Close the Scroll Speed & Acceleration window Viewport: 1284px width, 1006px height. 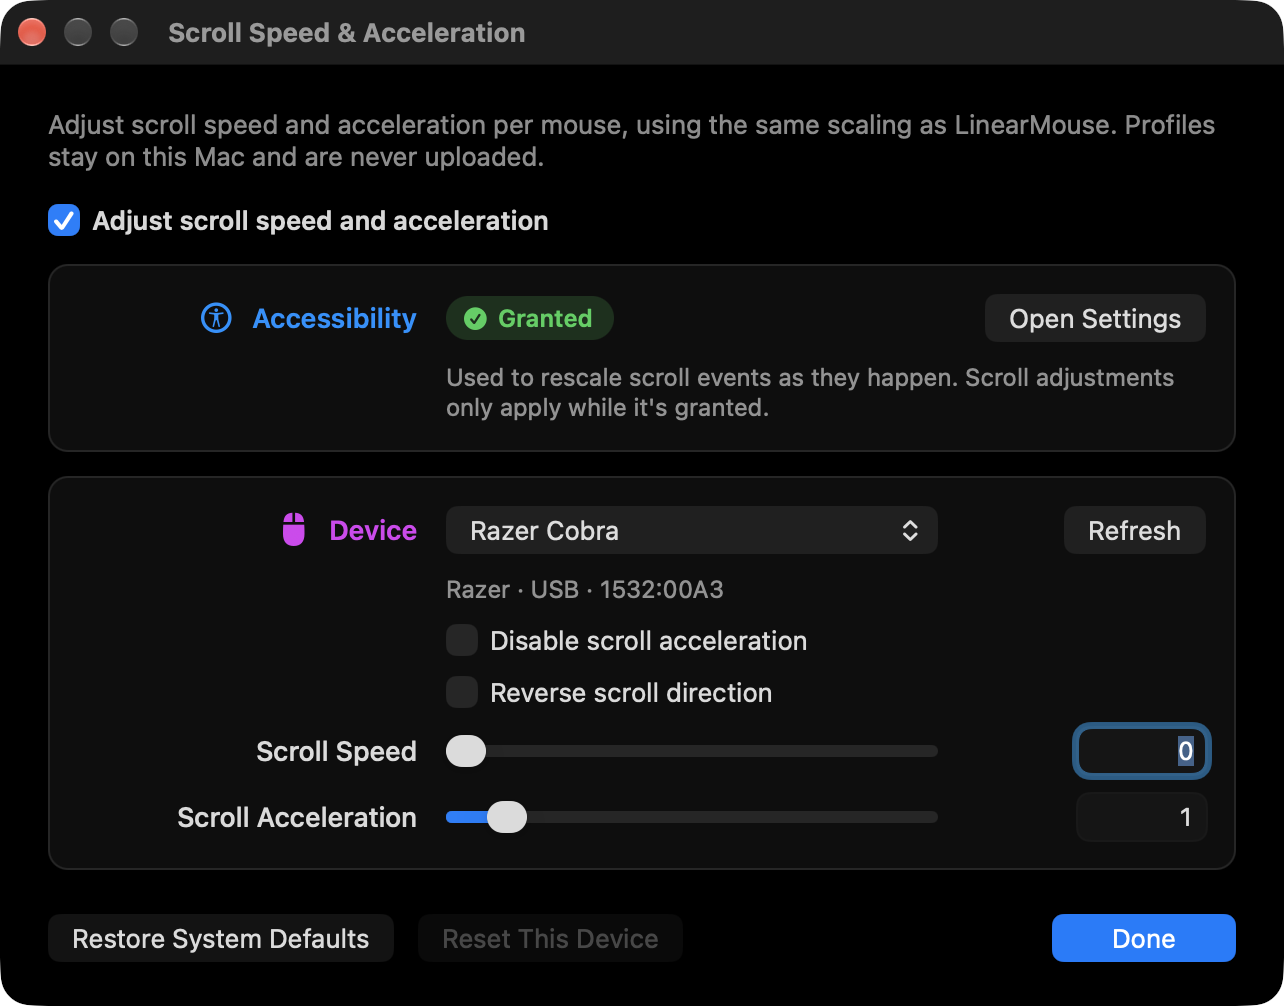(x=32, y=32)
